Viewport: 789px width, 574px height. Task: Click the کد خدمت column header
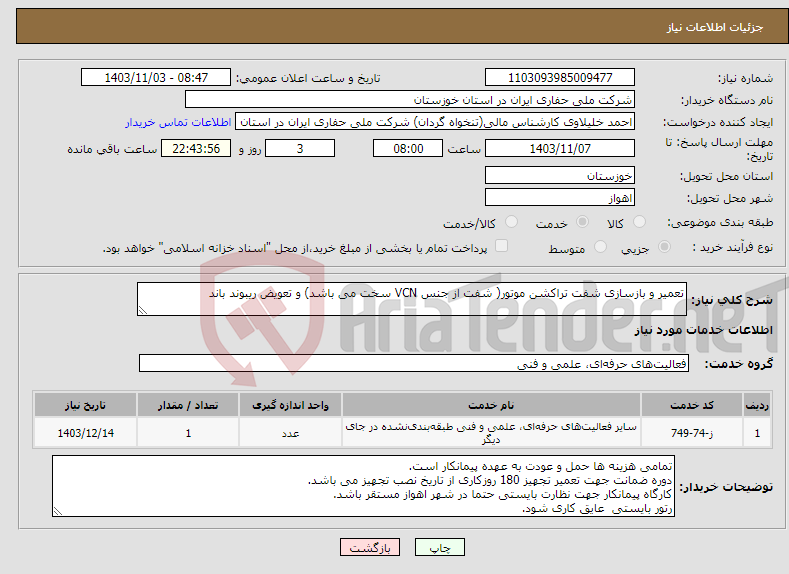coord(692,405)
